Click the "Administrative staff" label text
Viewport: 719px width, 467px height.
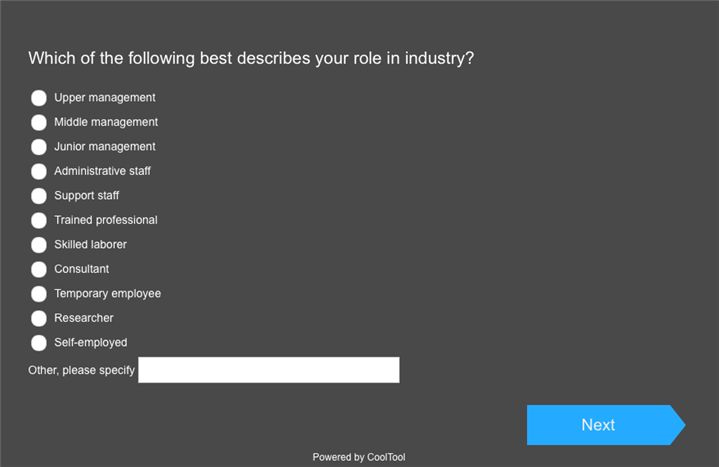click(x=102, y=171)
